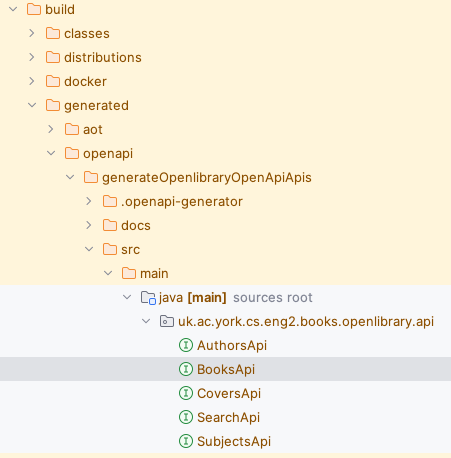The width and height of the screenshot is (451, 458).
Task: Select the docker folder name
Action: 86,81
